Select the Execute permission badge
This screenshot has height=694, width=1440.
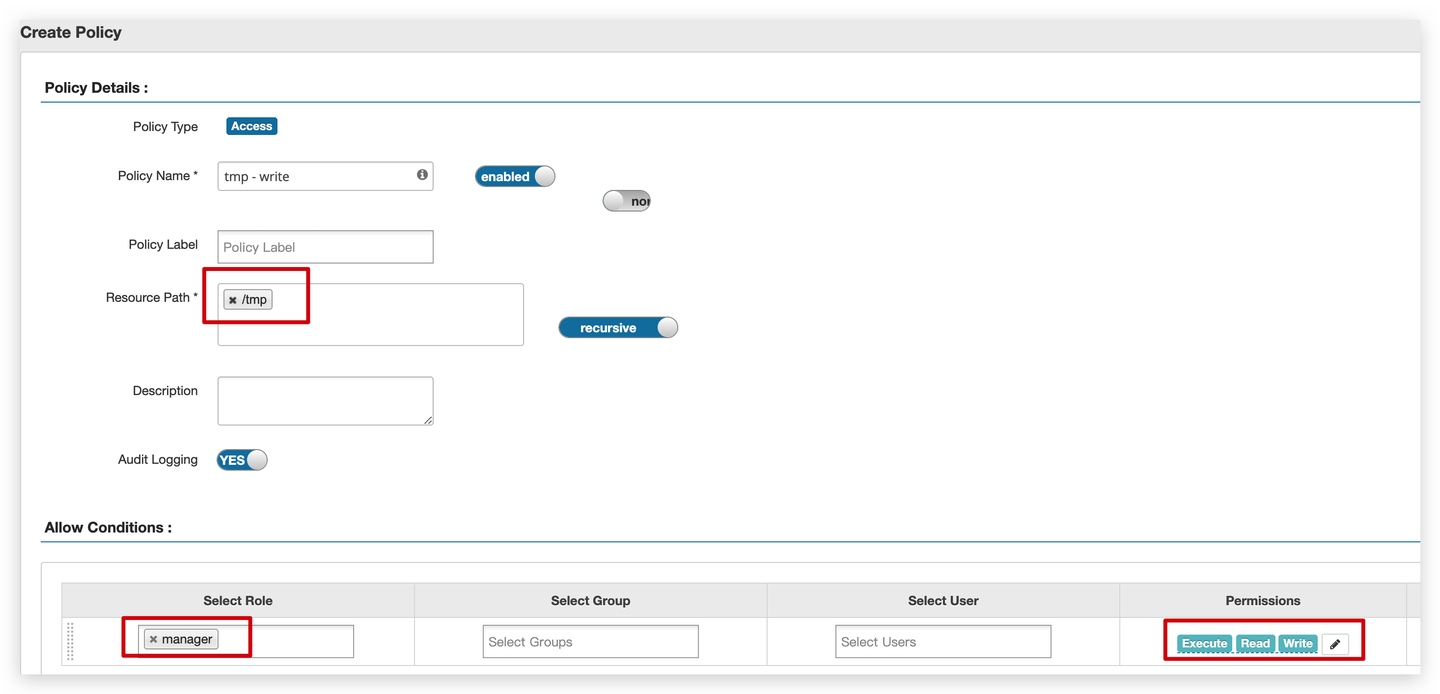point(1204,644)
